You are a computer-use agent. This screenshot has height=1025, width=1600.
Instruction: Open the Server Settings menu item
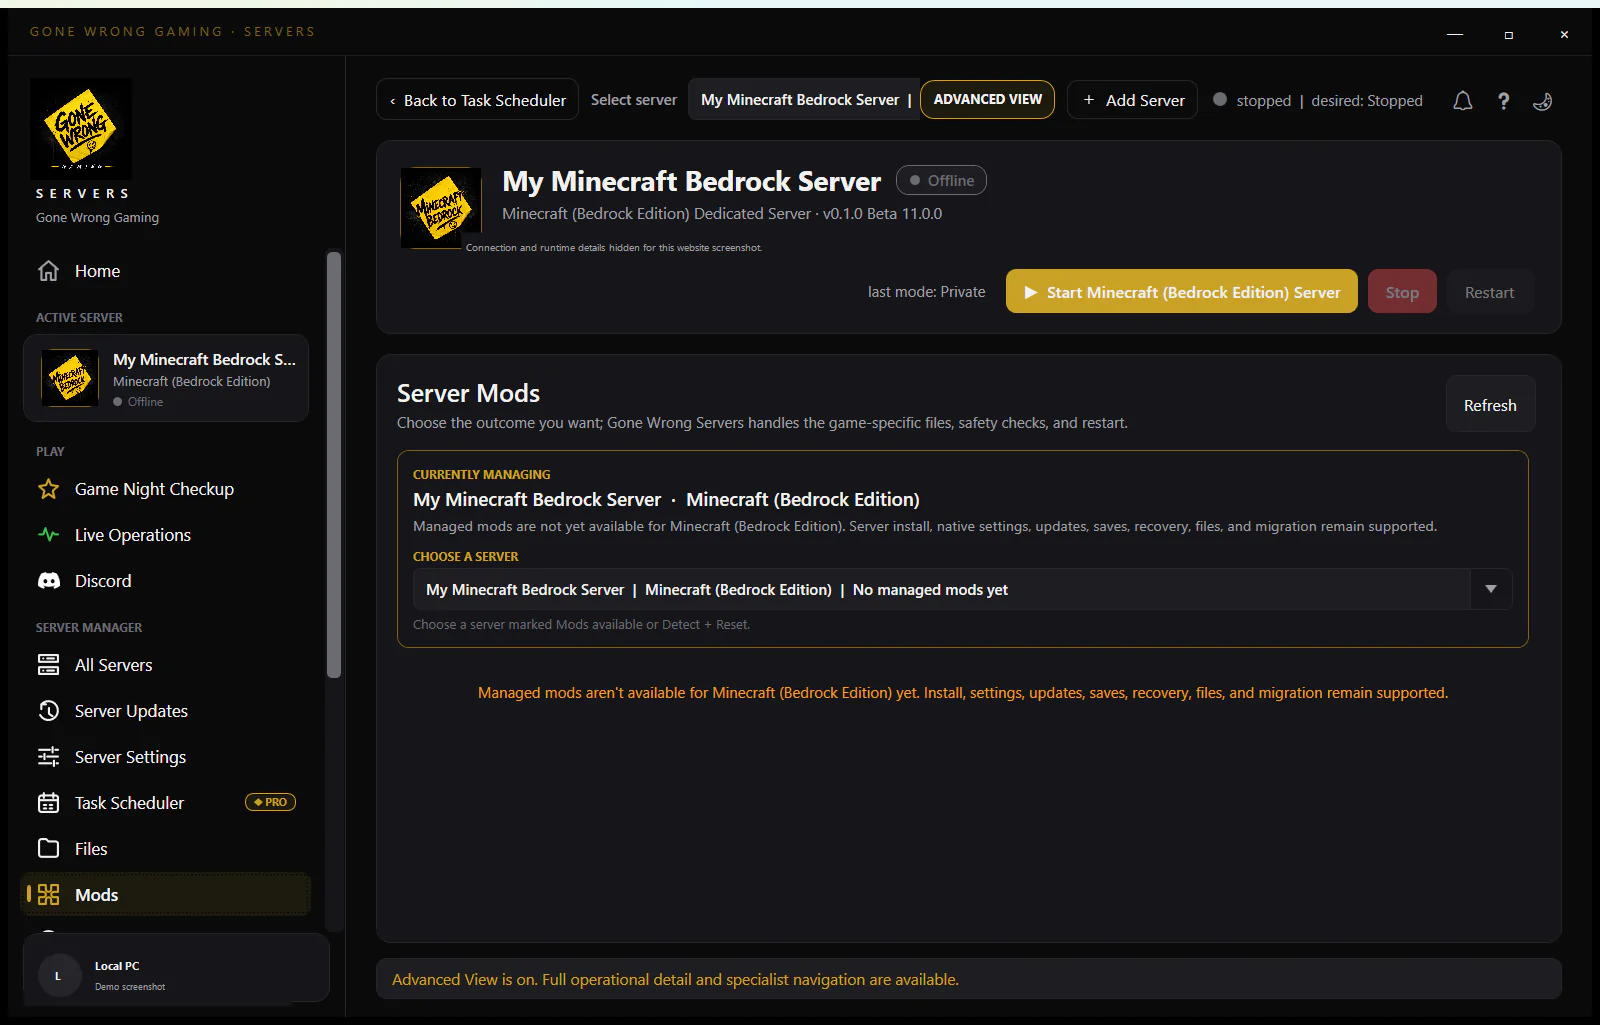[166, 757]
